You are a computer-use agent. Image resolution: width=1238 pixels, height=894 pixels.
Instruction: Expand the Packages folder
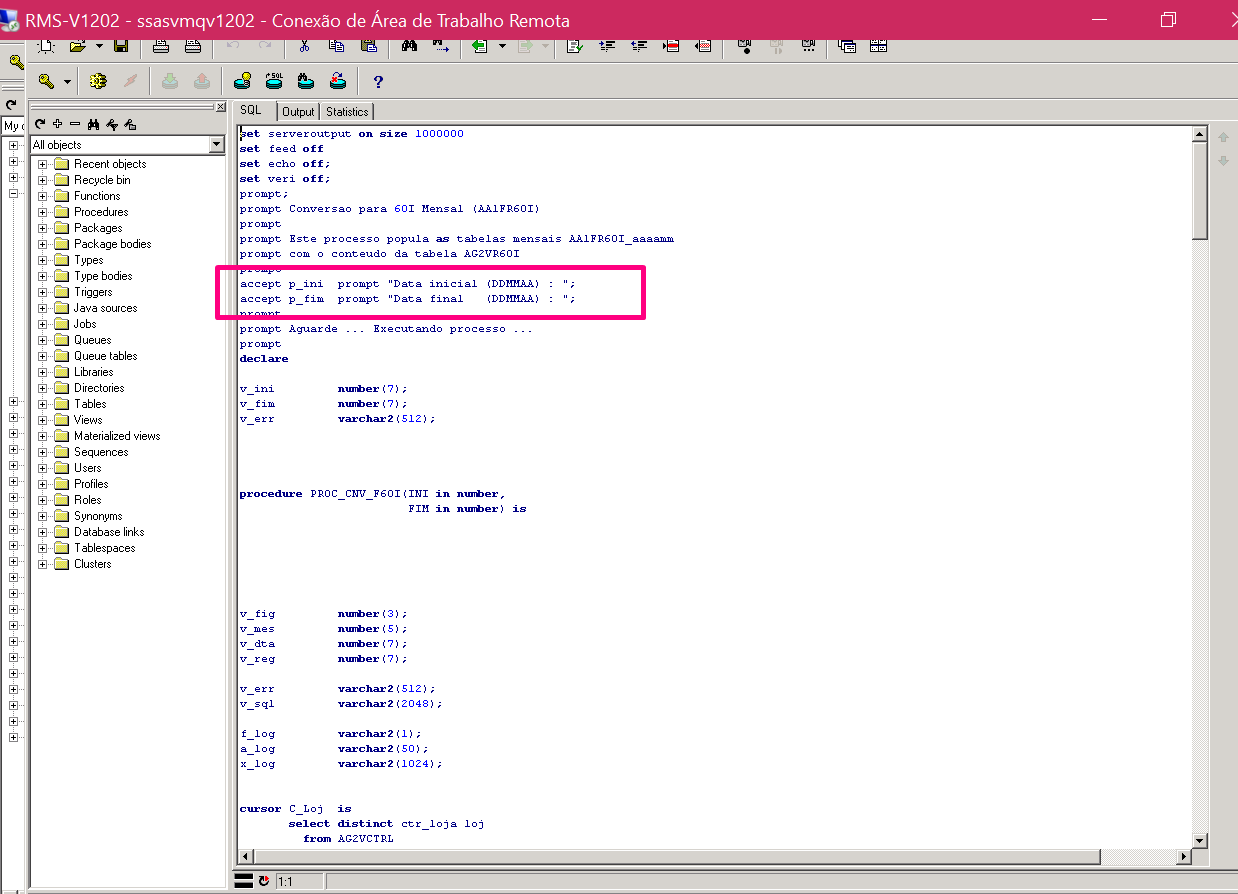click(43, 228)
